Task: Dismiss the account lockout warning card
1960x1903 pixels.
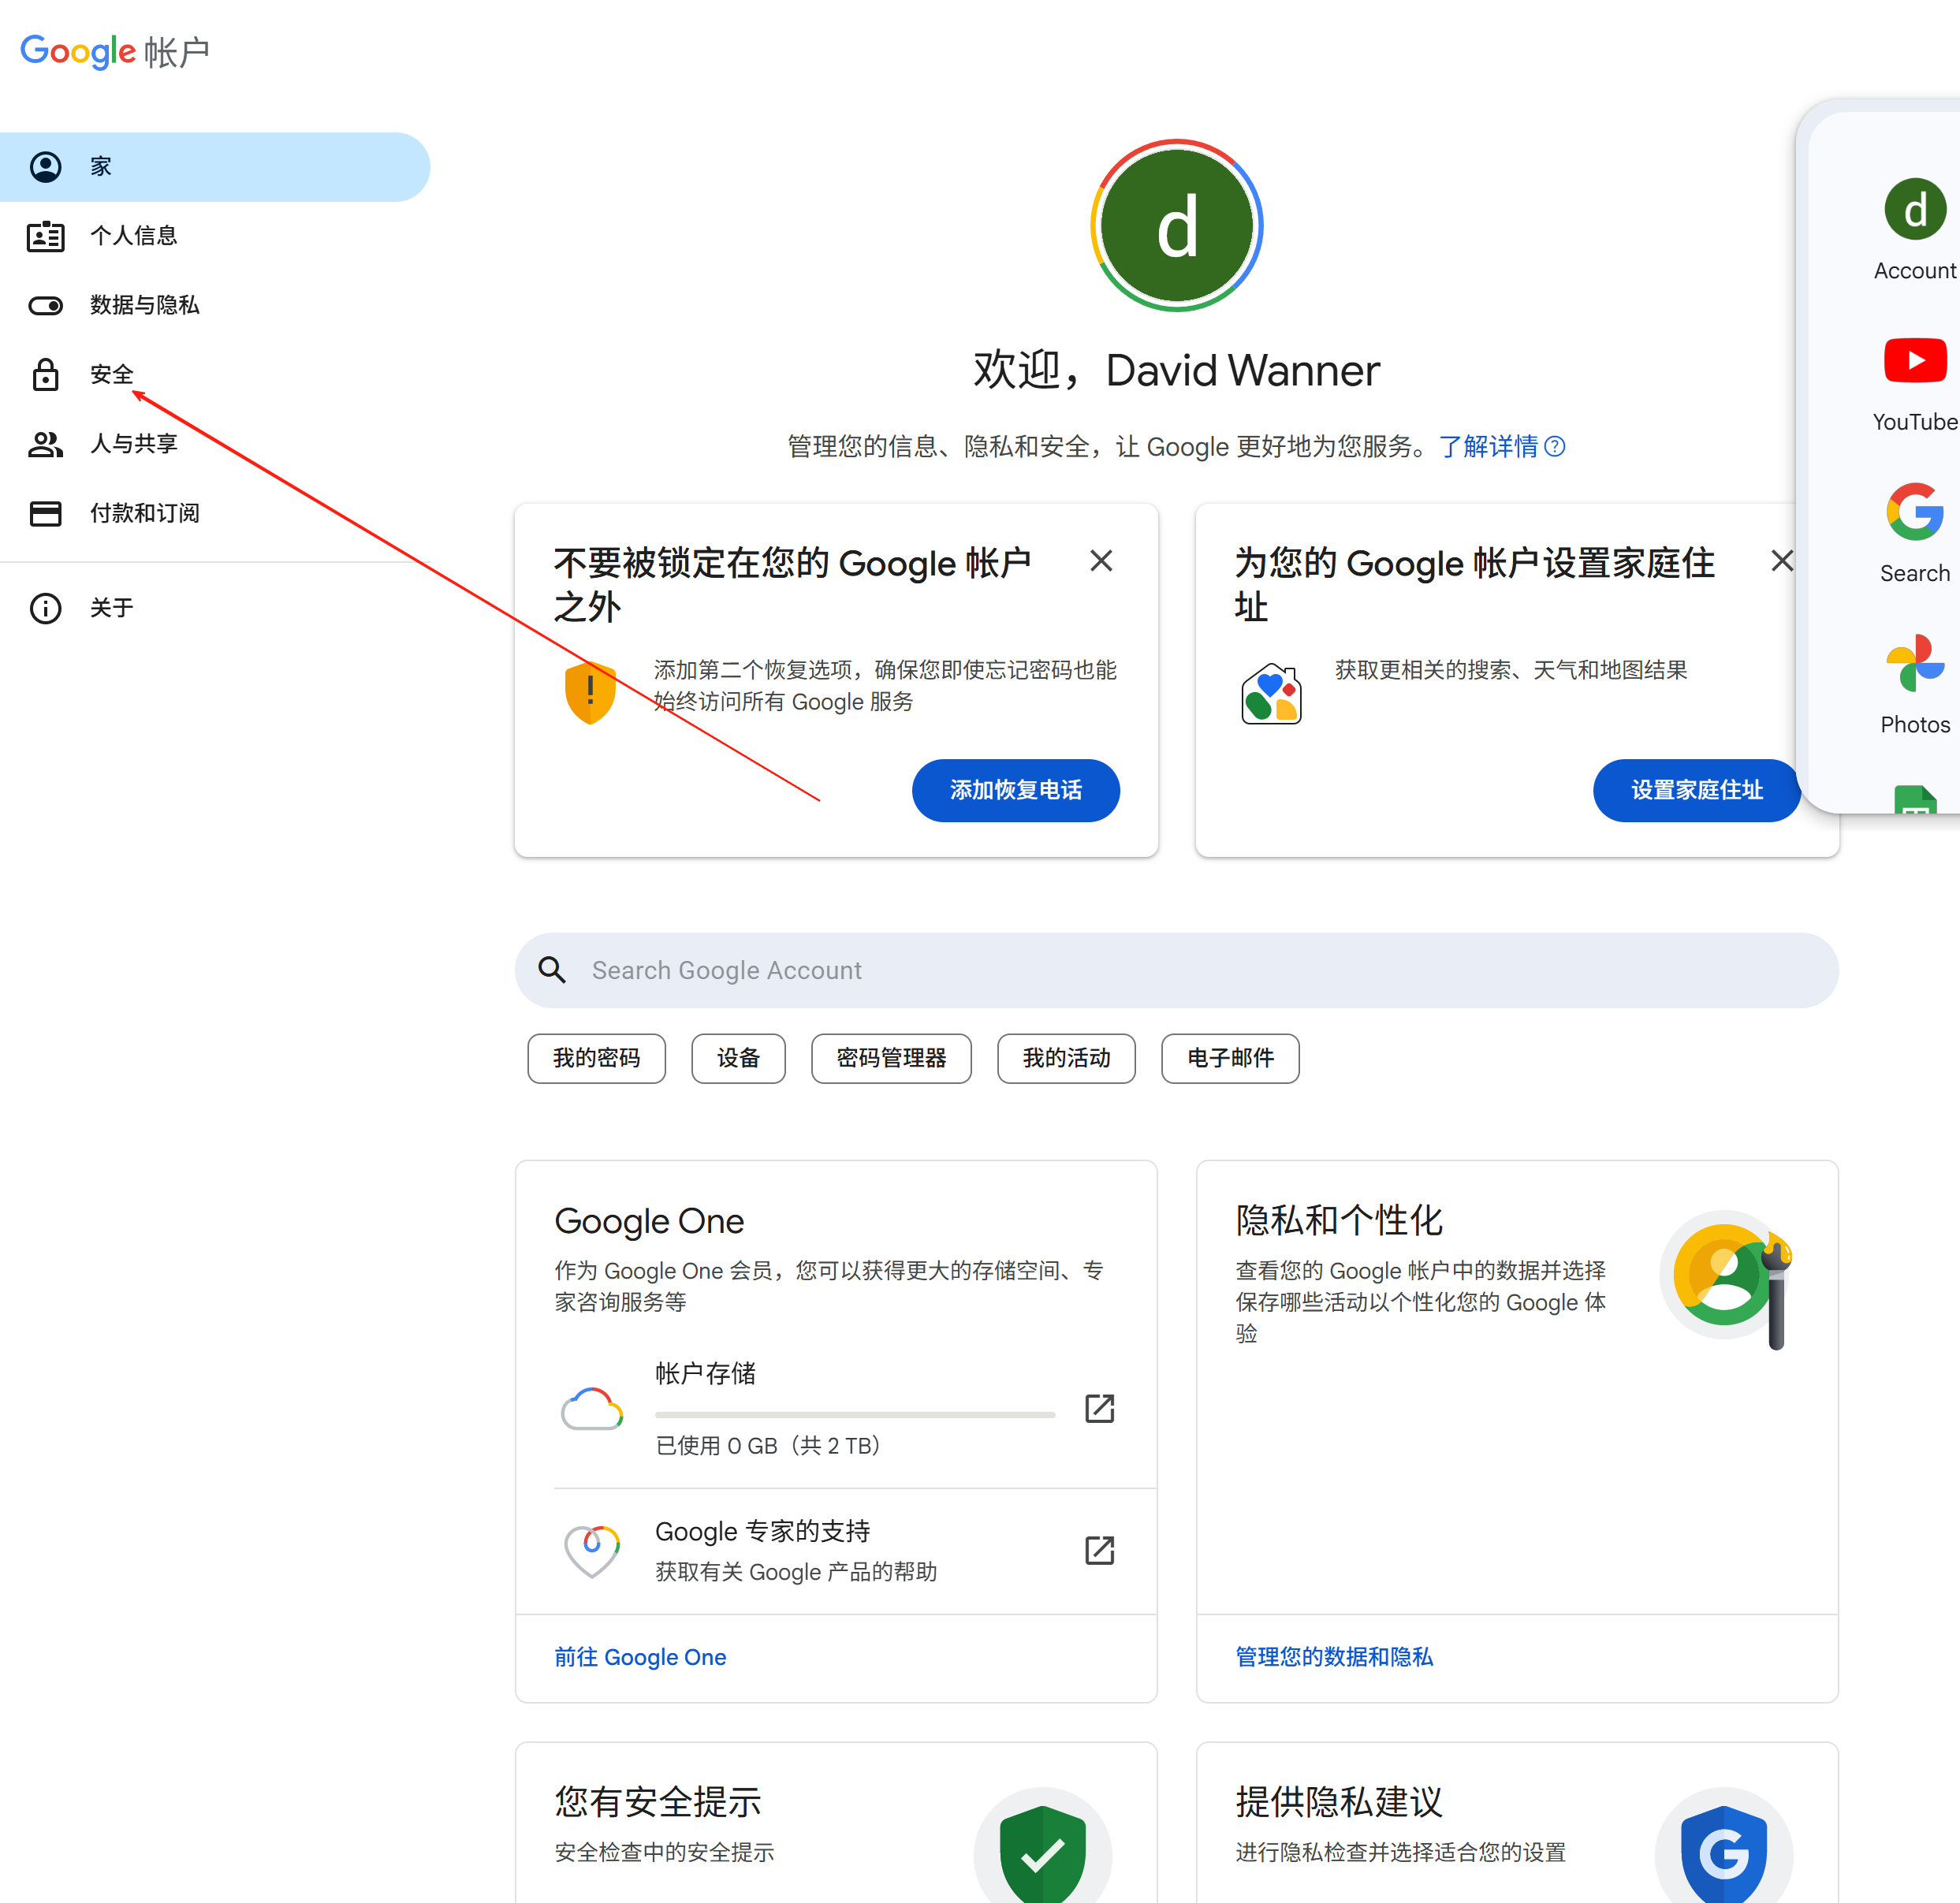Action: click(x=1101, y=561)
